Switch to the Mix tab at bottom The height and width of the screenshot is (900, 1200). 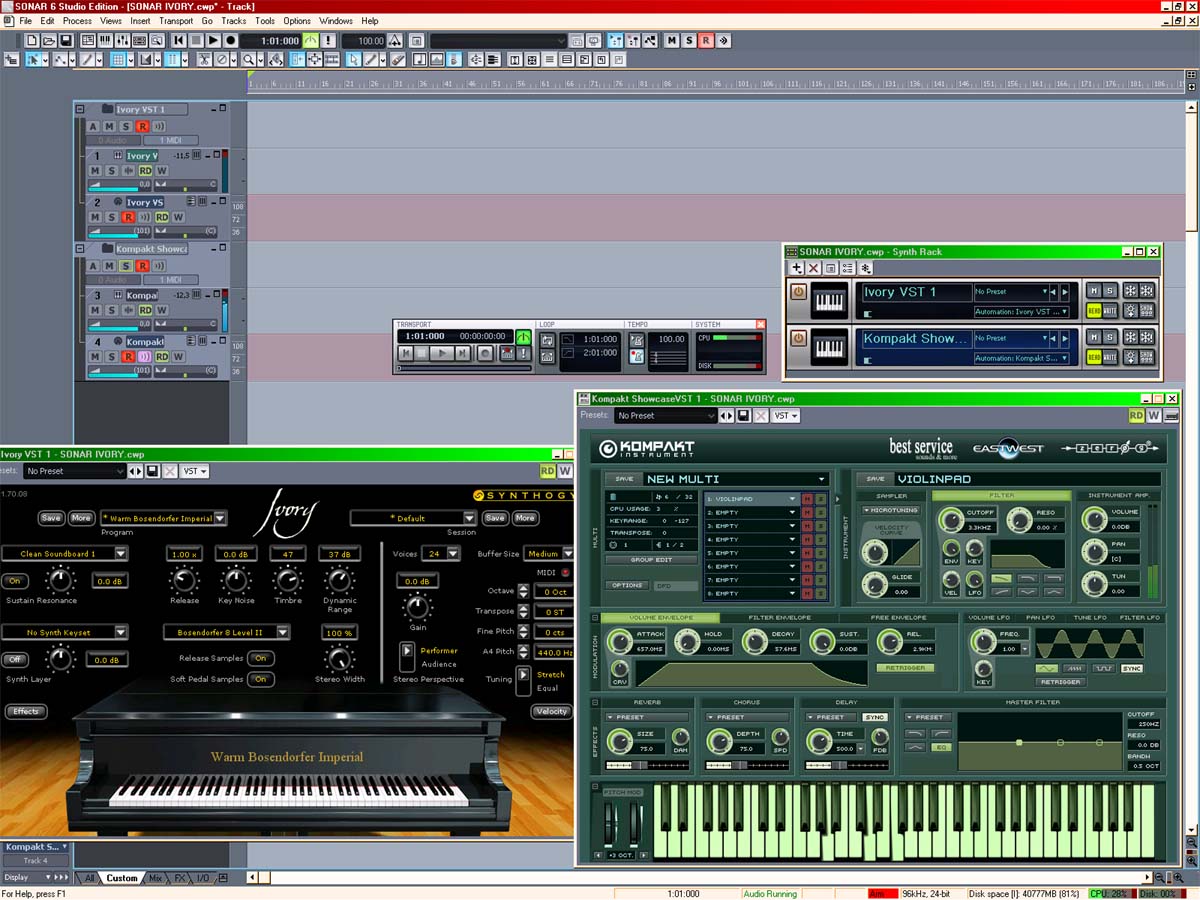coord(155,878)
